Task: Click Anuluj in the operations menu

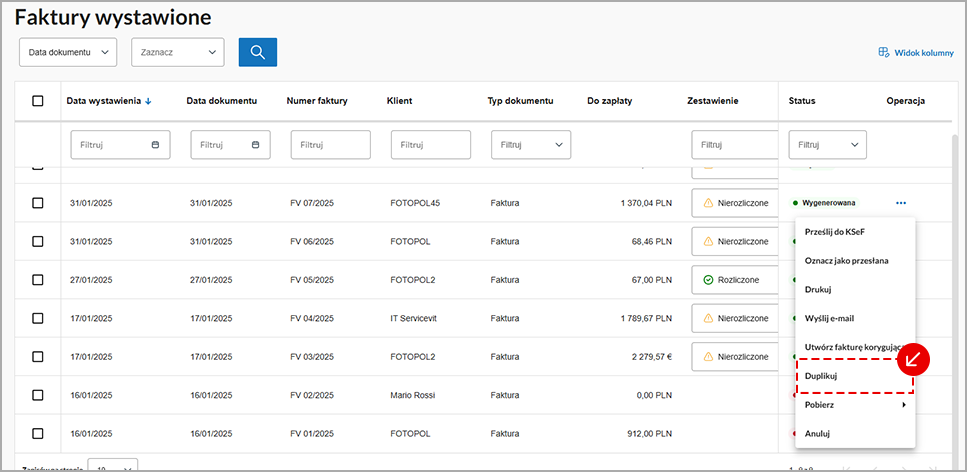Action: pos(817,434)
